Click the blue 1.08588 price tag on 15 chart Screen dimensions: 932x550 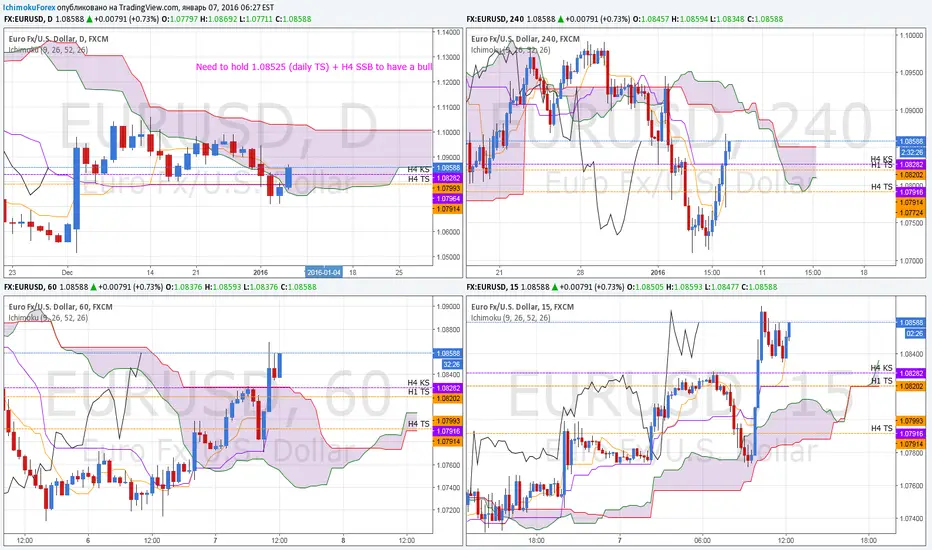[x=911, y=323]
